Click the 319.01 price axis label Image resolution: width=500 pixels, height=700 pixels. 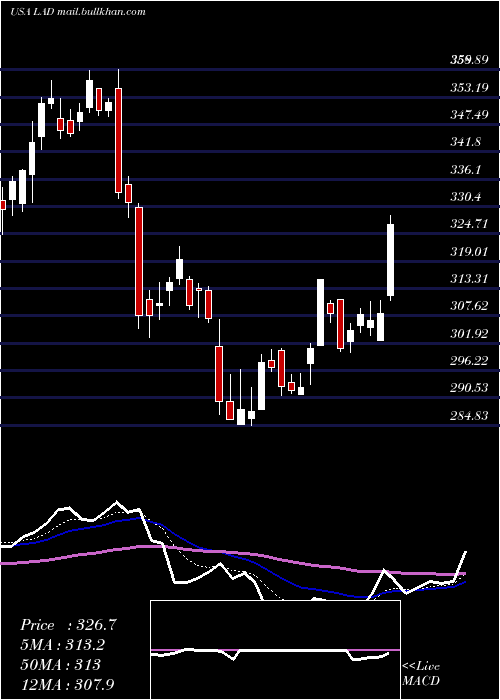coord(468,251)
